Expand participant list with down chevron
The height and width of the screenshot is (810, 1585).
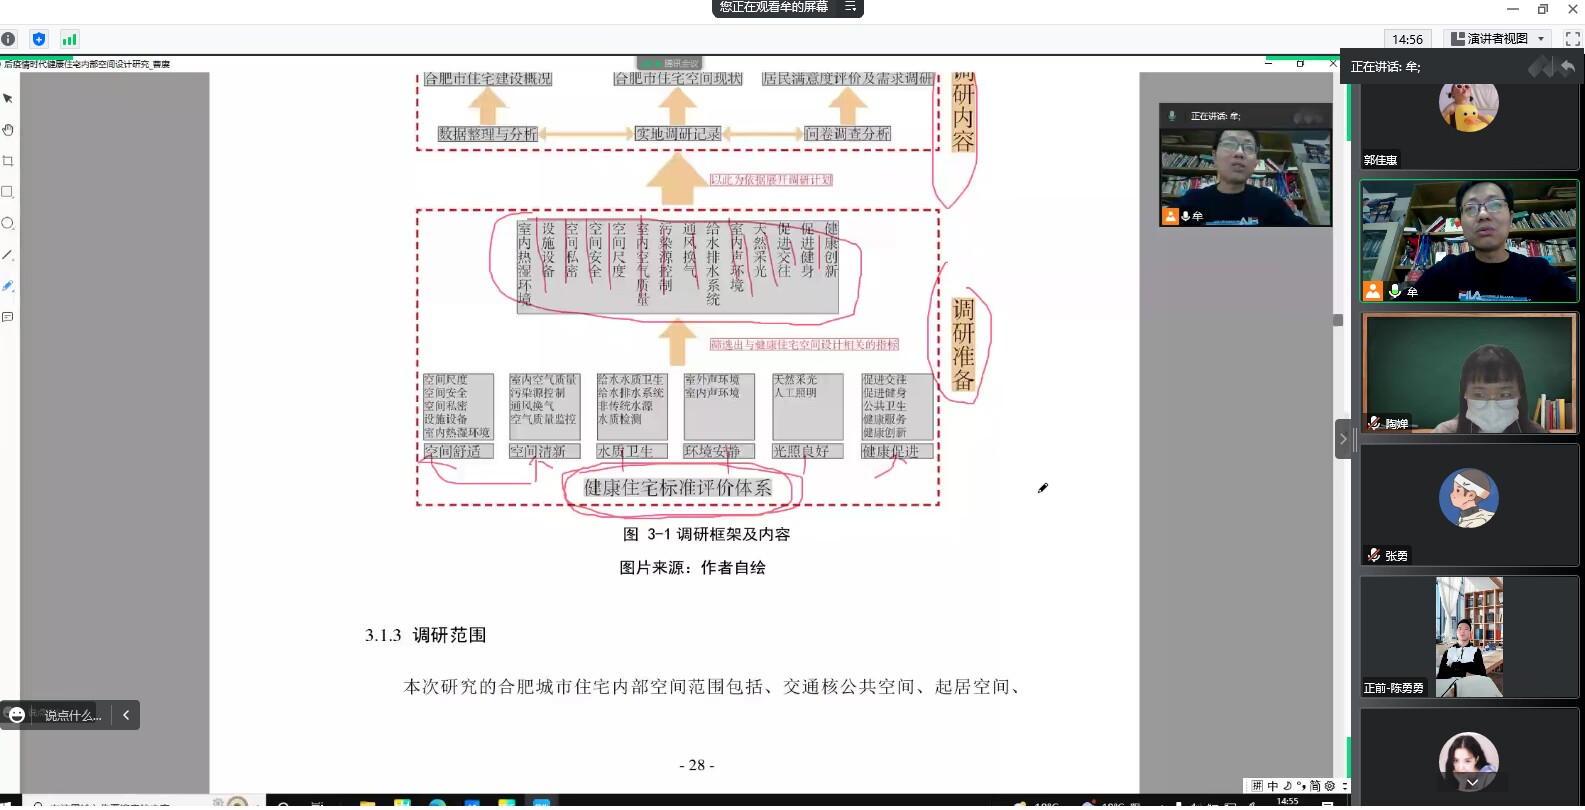pyautogui.click(x=1472, y=783)
